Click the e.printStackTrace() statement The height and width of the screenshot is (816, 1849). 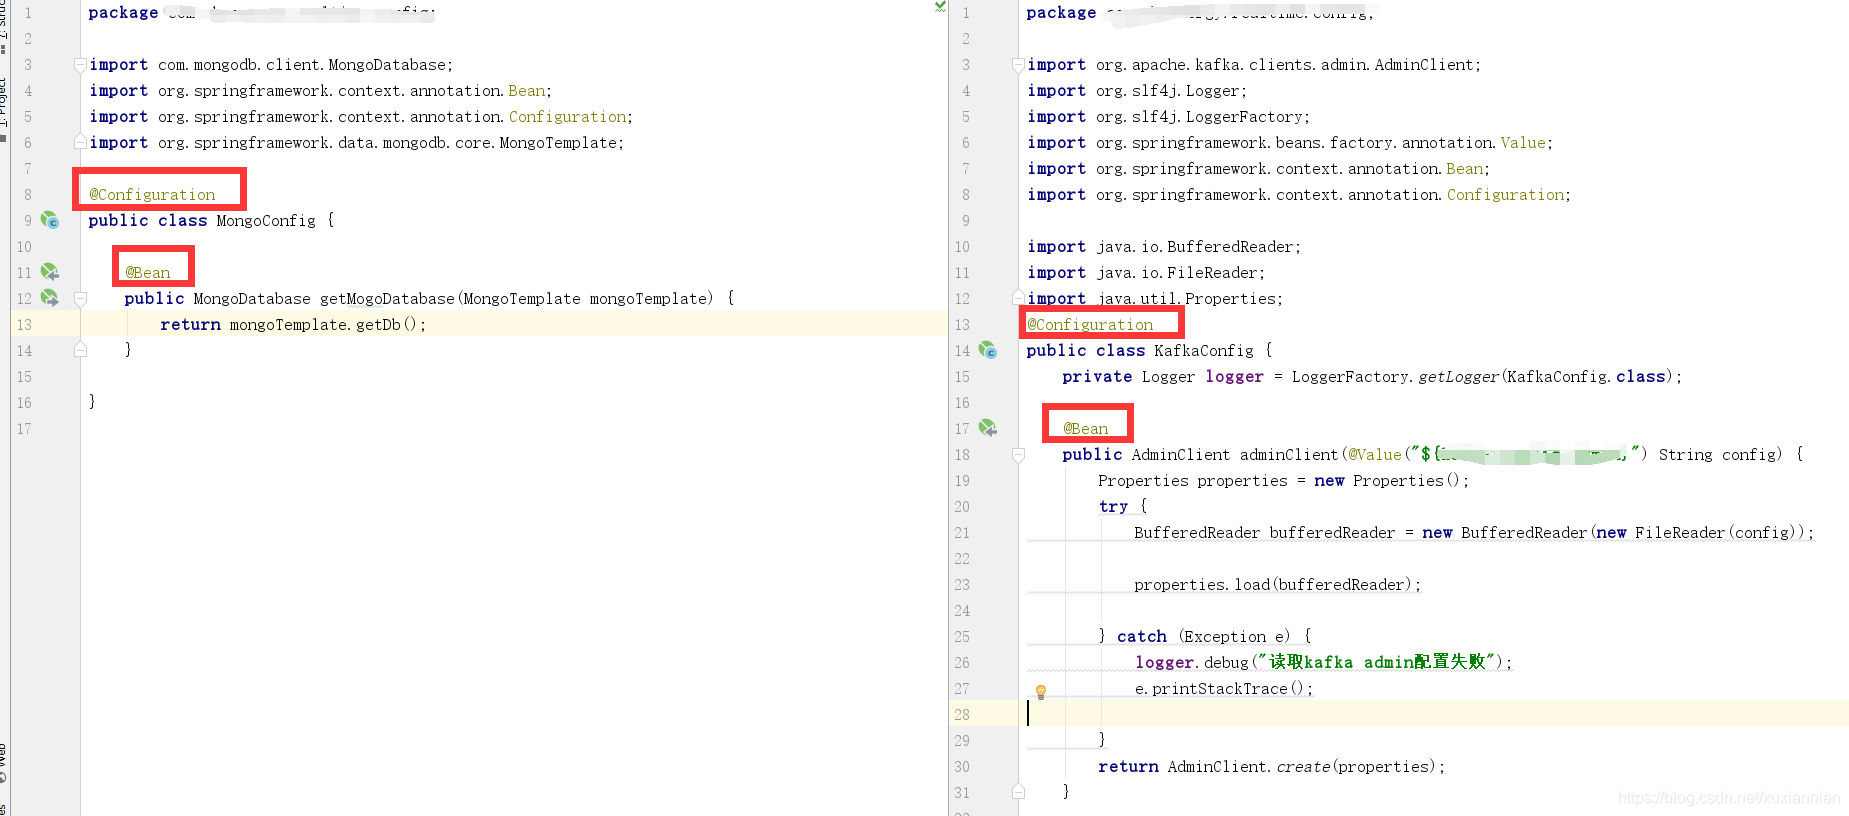(1224, 689)
